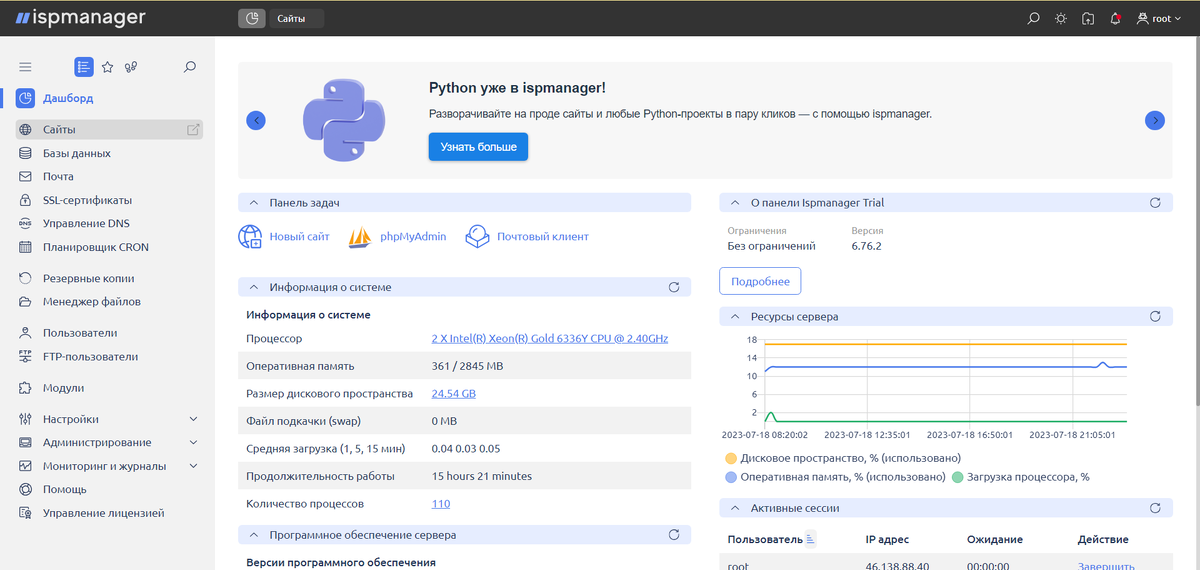Open notifications bell icon

(x=1115, y=18)
